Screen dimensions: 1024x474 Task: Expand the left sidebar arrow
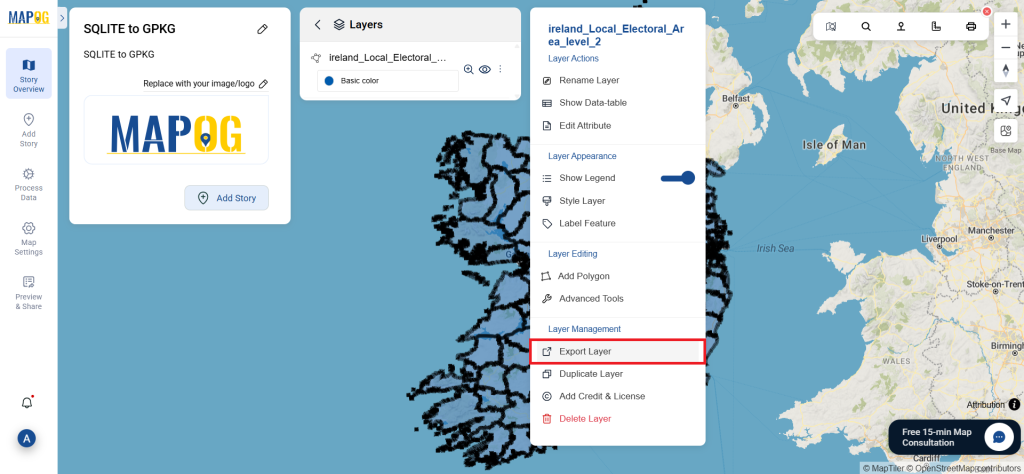pos(62,18)
